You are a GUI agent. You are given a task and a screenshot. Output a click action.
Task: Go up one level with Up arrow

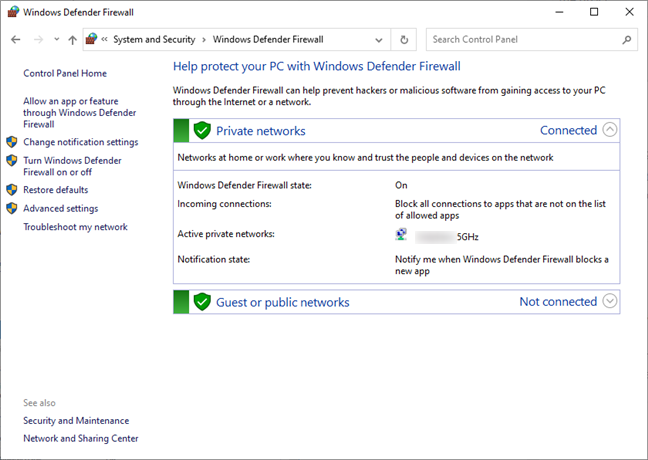72,40
